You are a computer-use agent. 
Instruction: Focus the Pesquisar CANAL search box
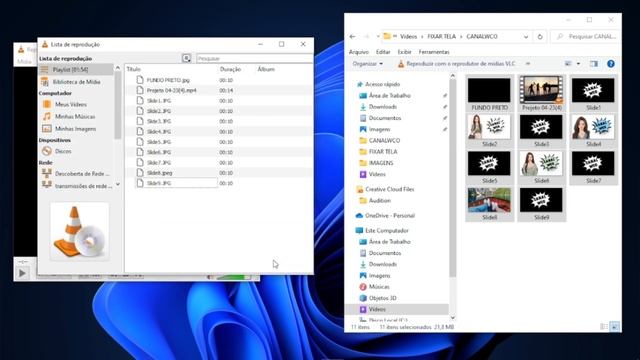point(586,37)
